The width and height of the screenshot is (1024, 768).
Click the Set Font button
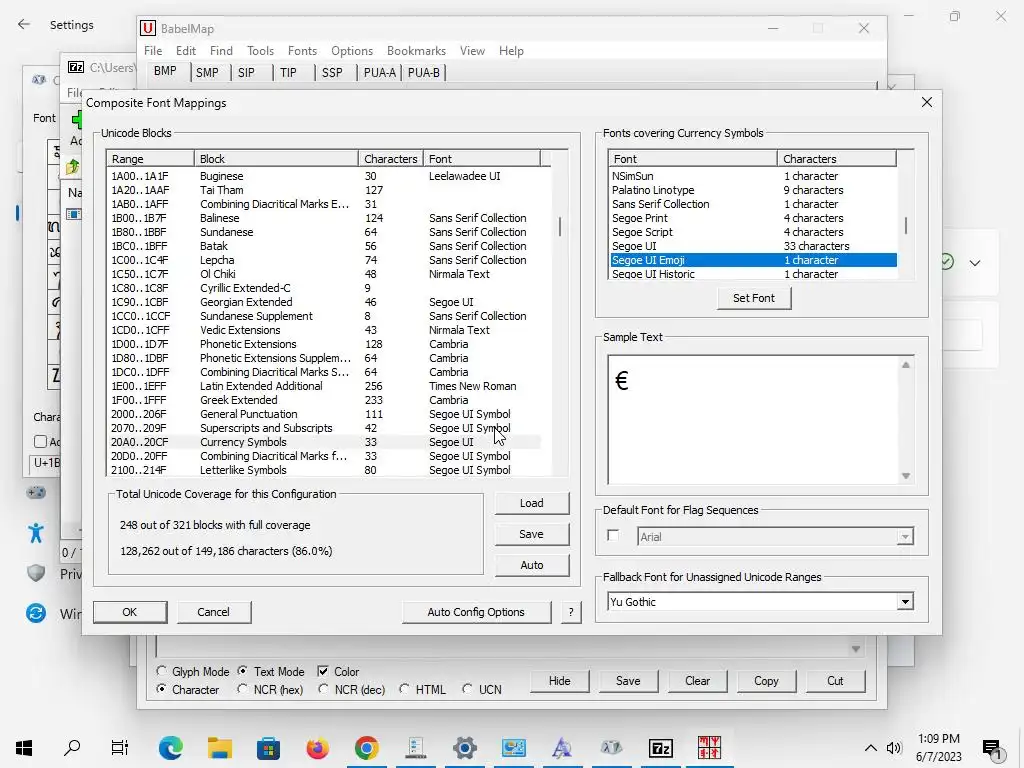[x=754, y=298]
